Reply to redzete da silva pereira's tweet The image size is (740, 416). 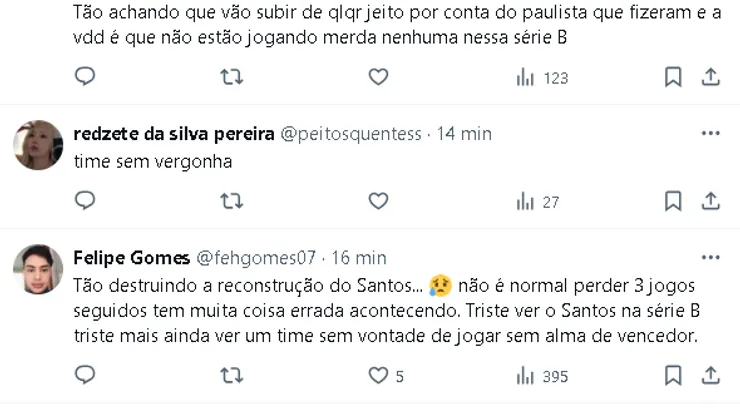tap(86, 201)
